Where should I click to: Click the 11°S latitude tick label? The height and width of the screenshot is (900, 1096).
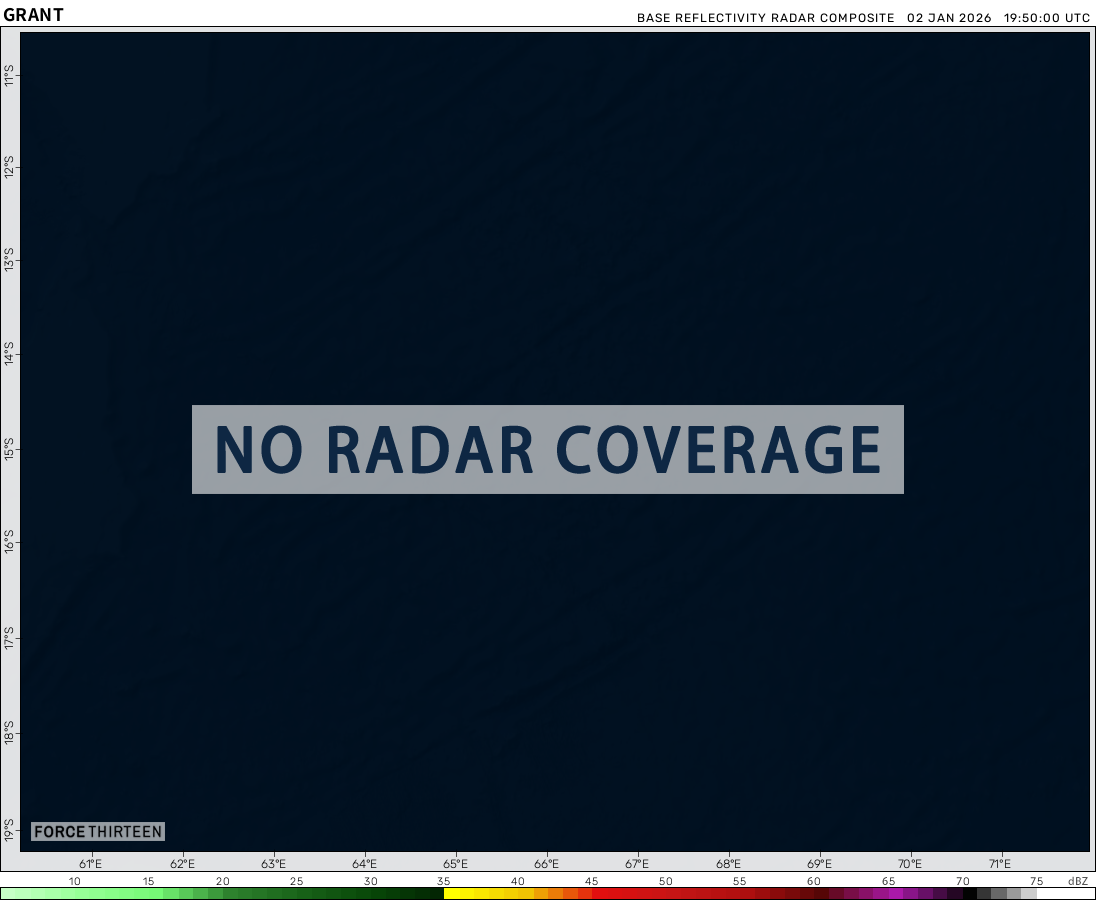[x=10, y=75]
